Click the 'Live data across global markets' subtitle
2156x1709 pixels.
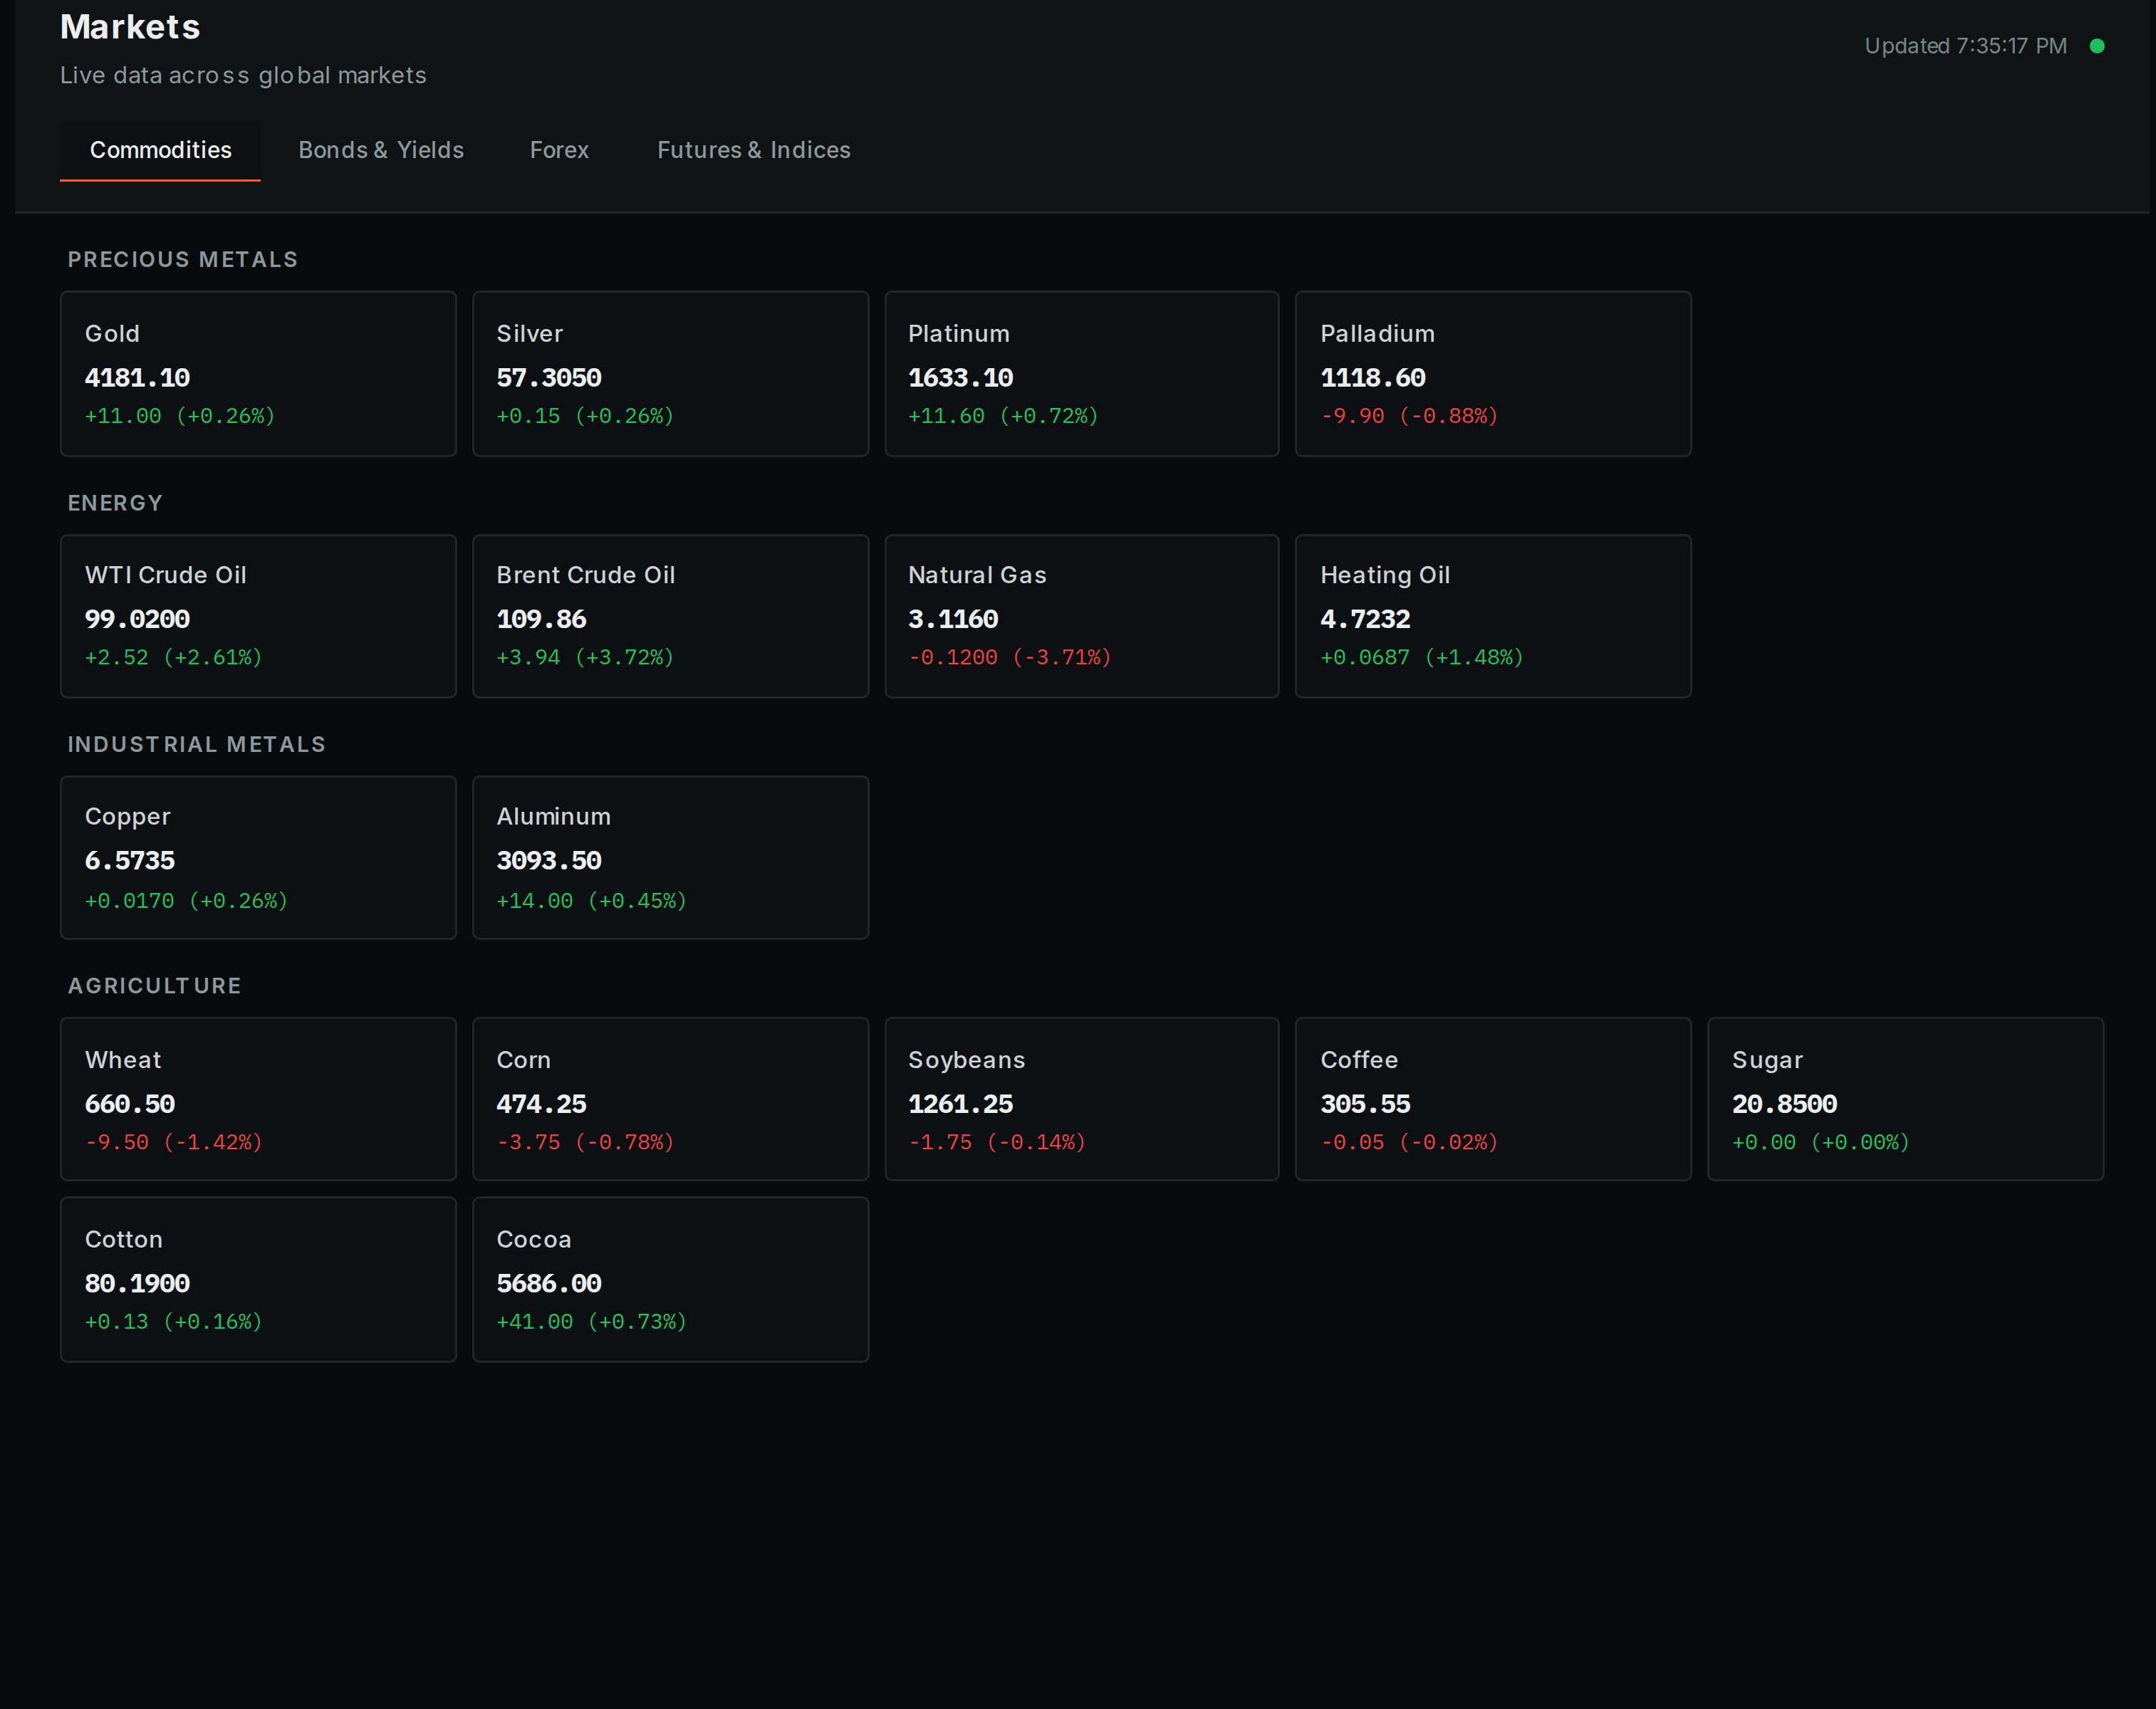(243, 76)
